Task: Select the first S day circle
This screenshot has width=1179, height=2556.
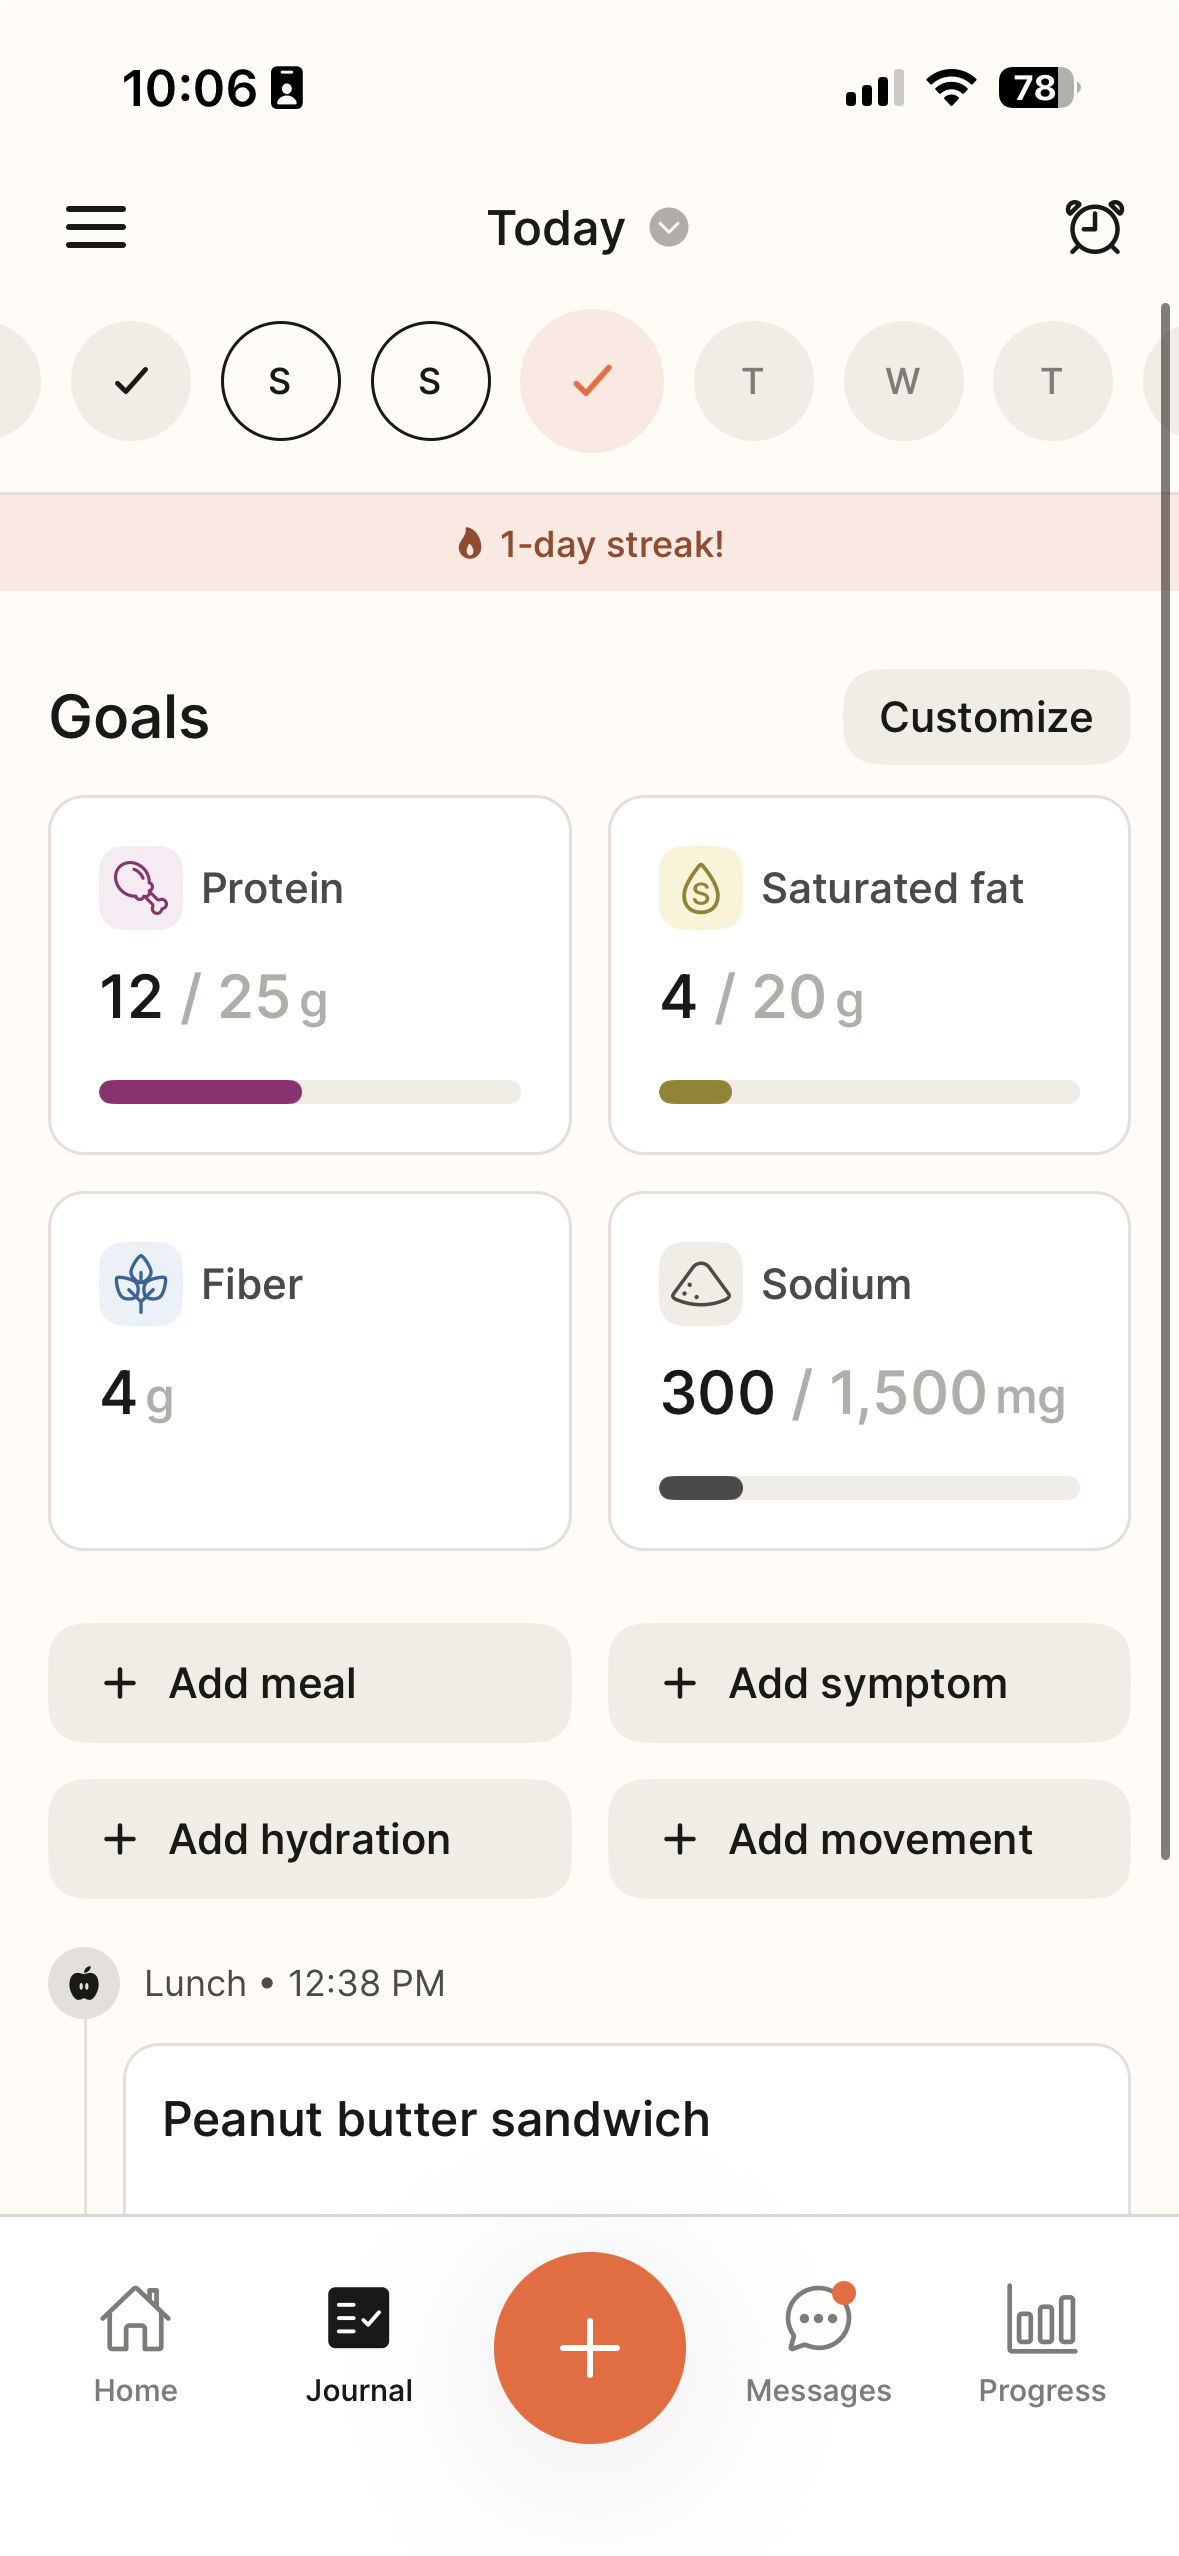Action: click(281, 381)
